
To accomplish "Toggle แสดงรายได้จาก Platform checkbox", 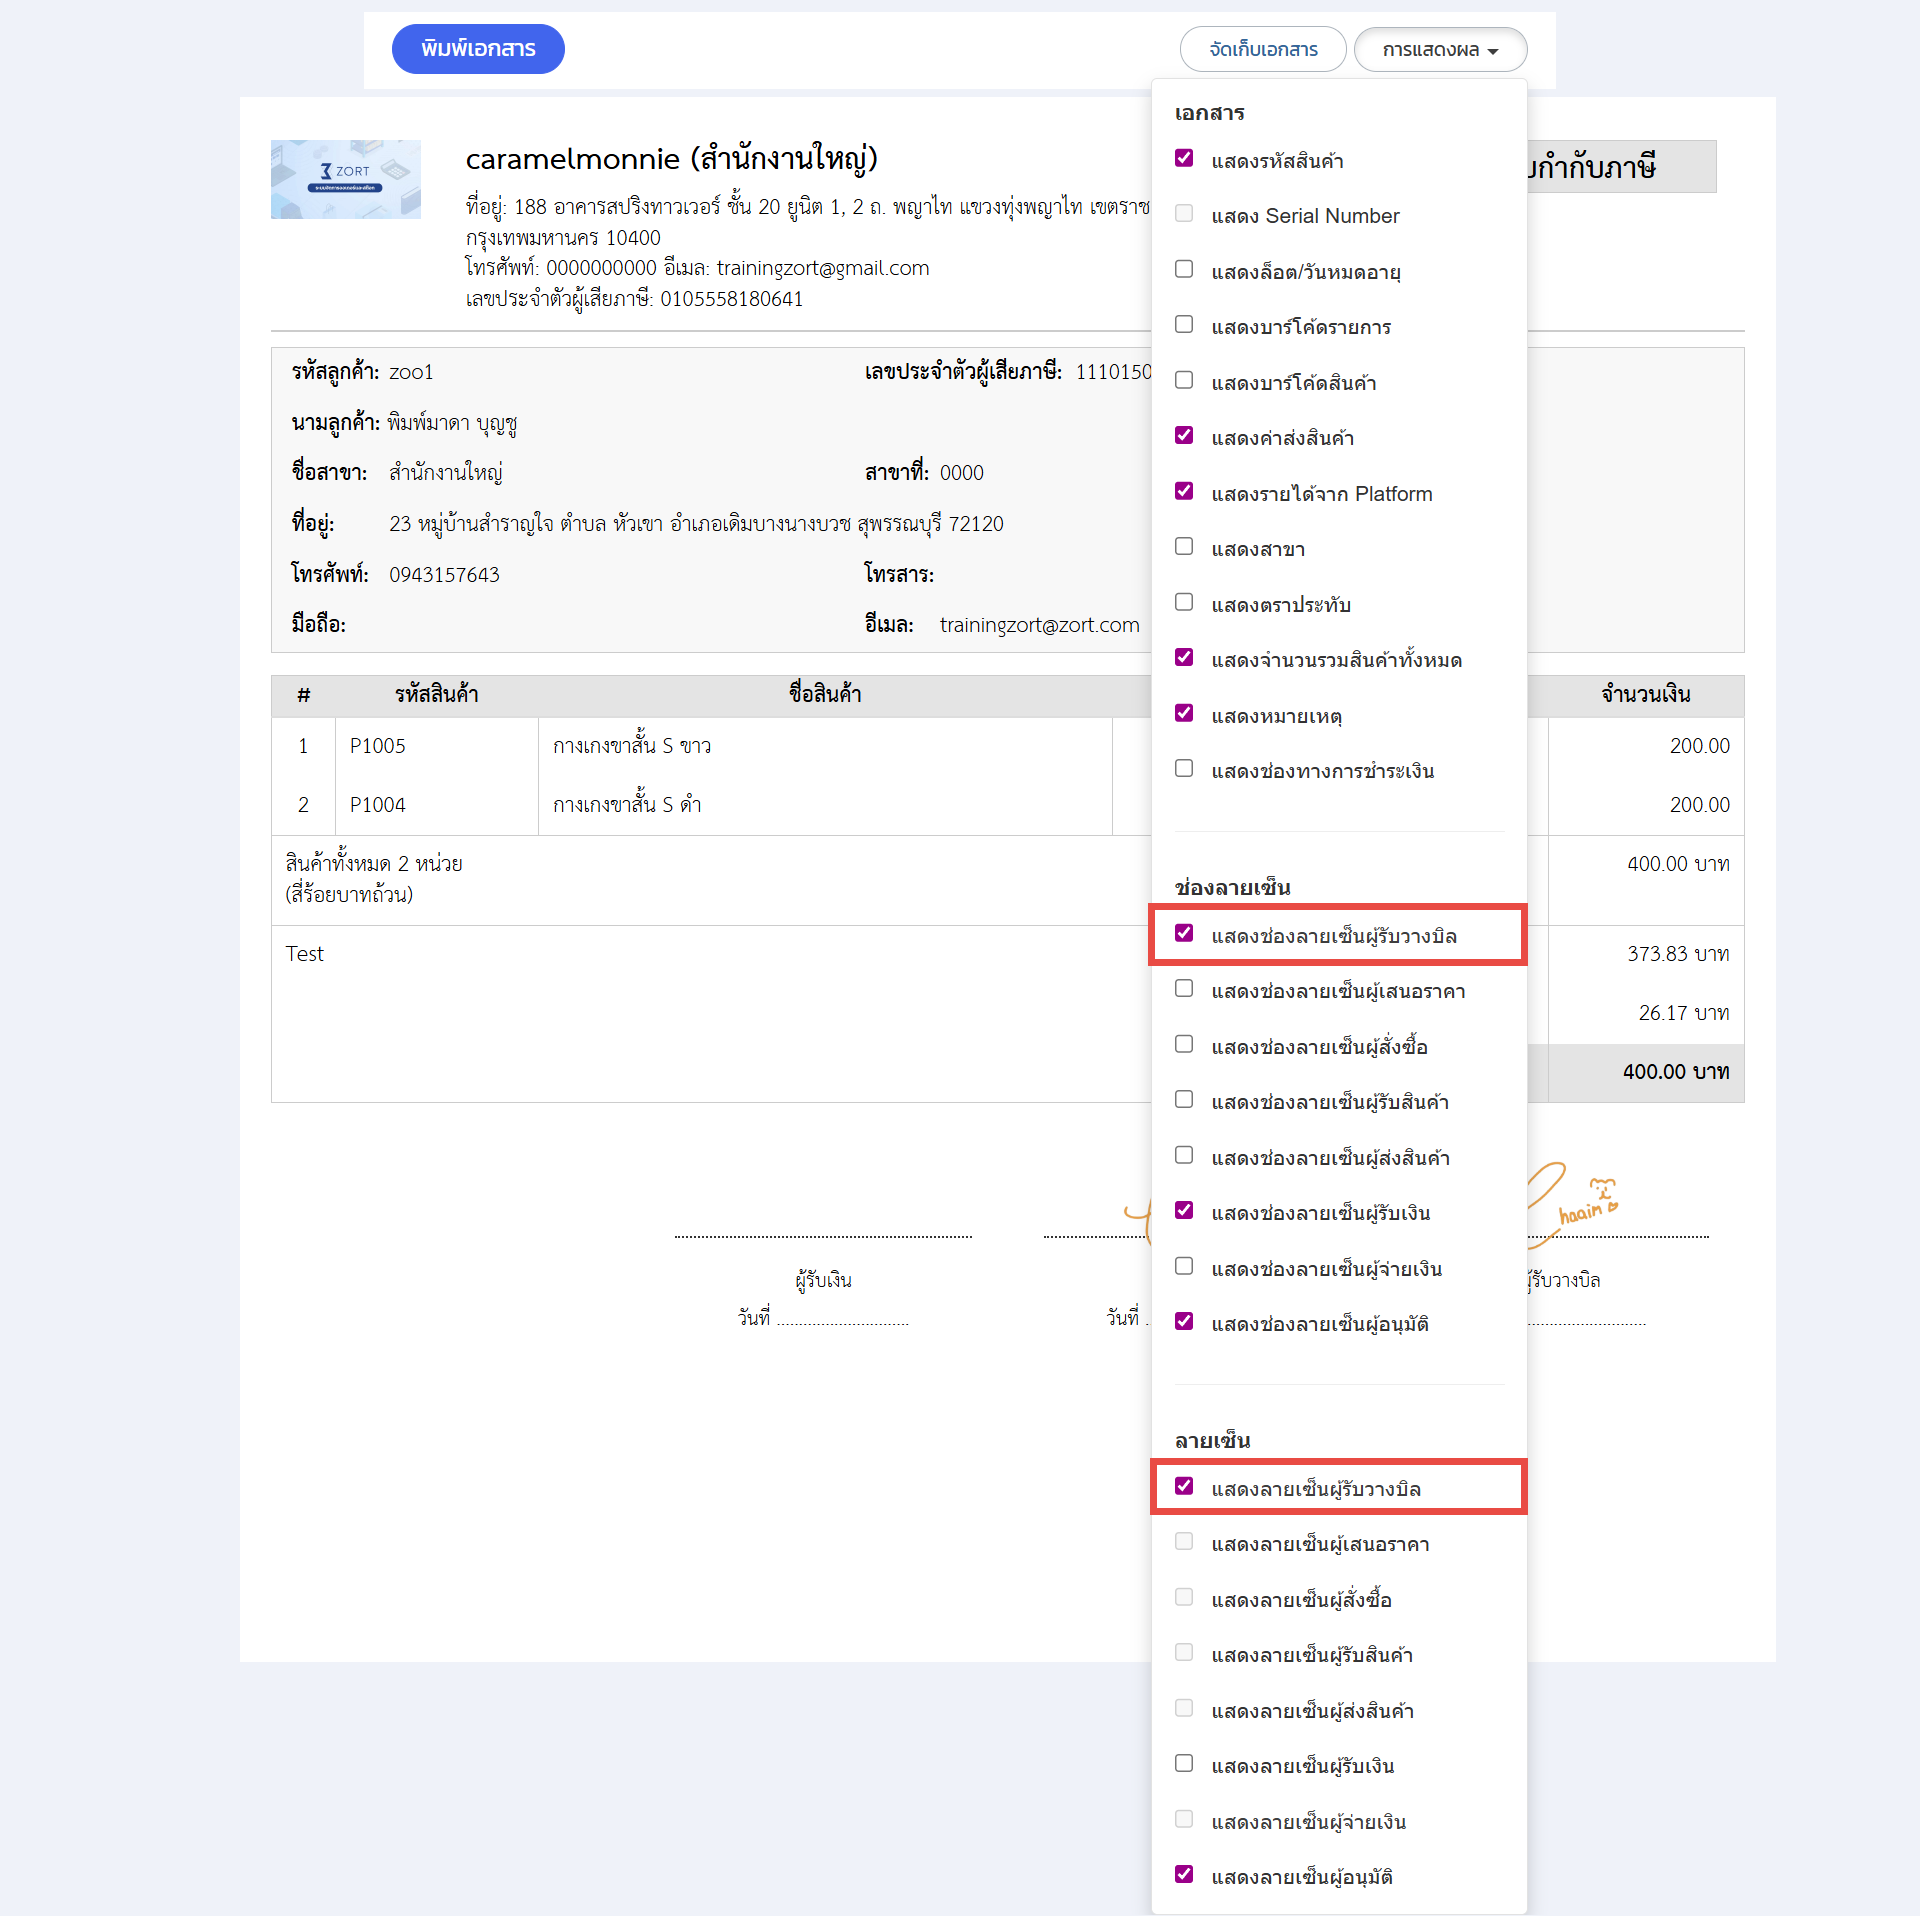I will 1184,492.
